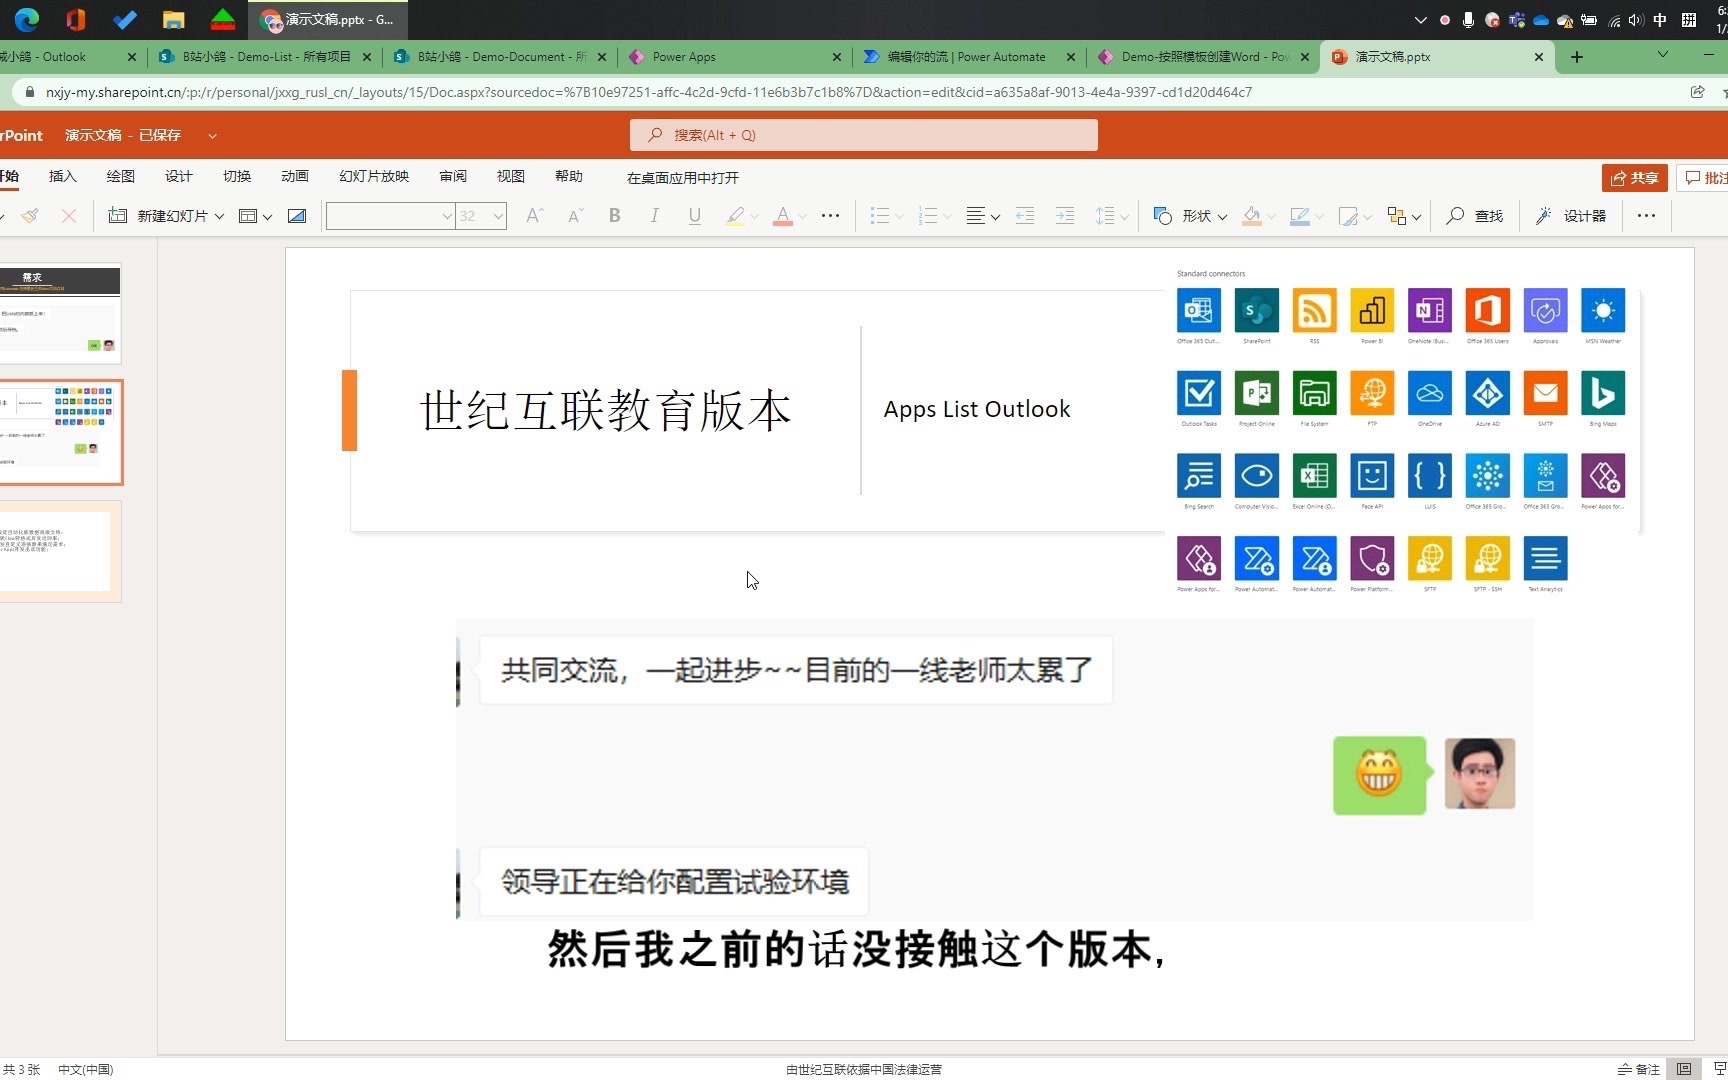1728x1080 pixels.
Task: Click 在桌面应用中打开 to open desktop app
Action: (683, 177)
